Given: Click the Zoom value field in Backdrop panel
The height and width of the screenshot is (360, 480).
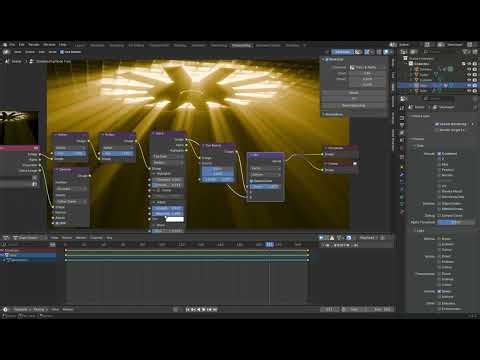Looking at the screenshot, I should 367,73.
